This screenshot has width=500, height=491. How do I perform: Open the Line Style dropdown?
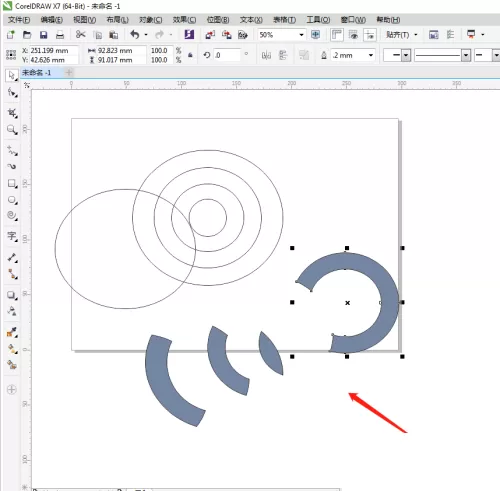[x=466, y=55]
